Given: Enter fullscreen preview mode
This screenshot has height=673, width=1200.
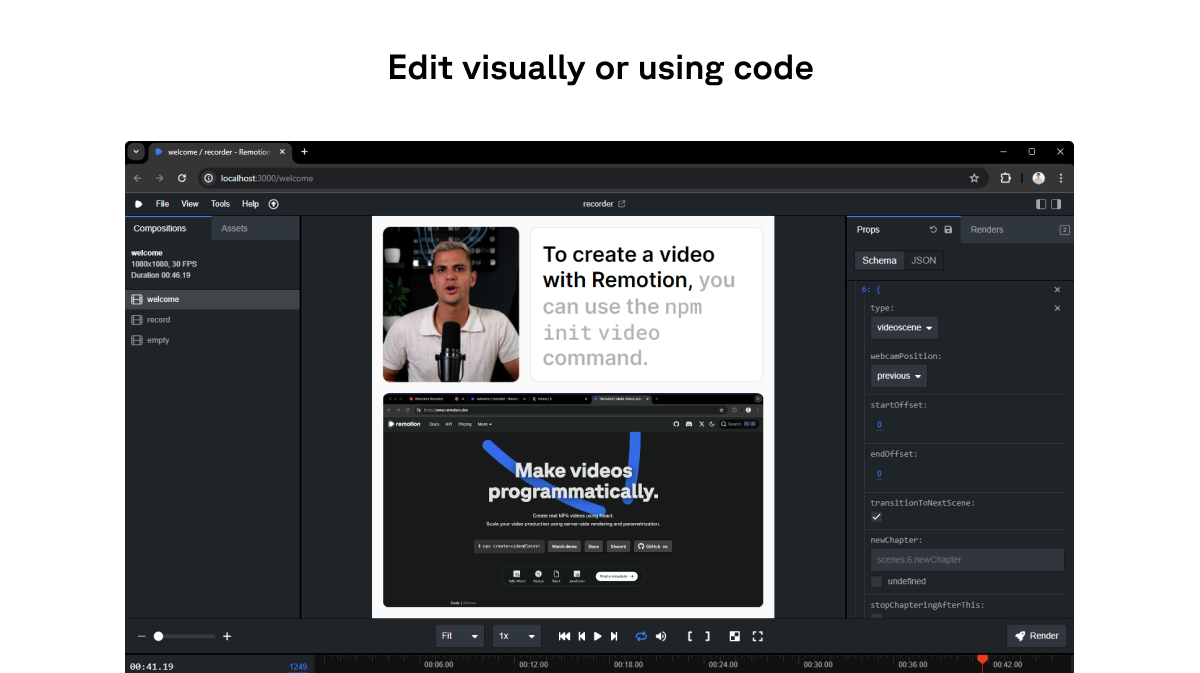Looking at the screenshot, I should pyautogui.click(x=757, y=636).
